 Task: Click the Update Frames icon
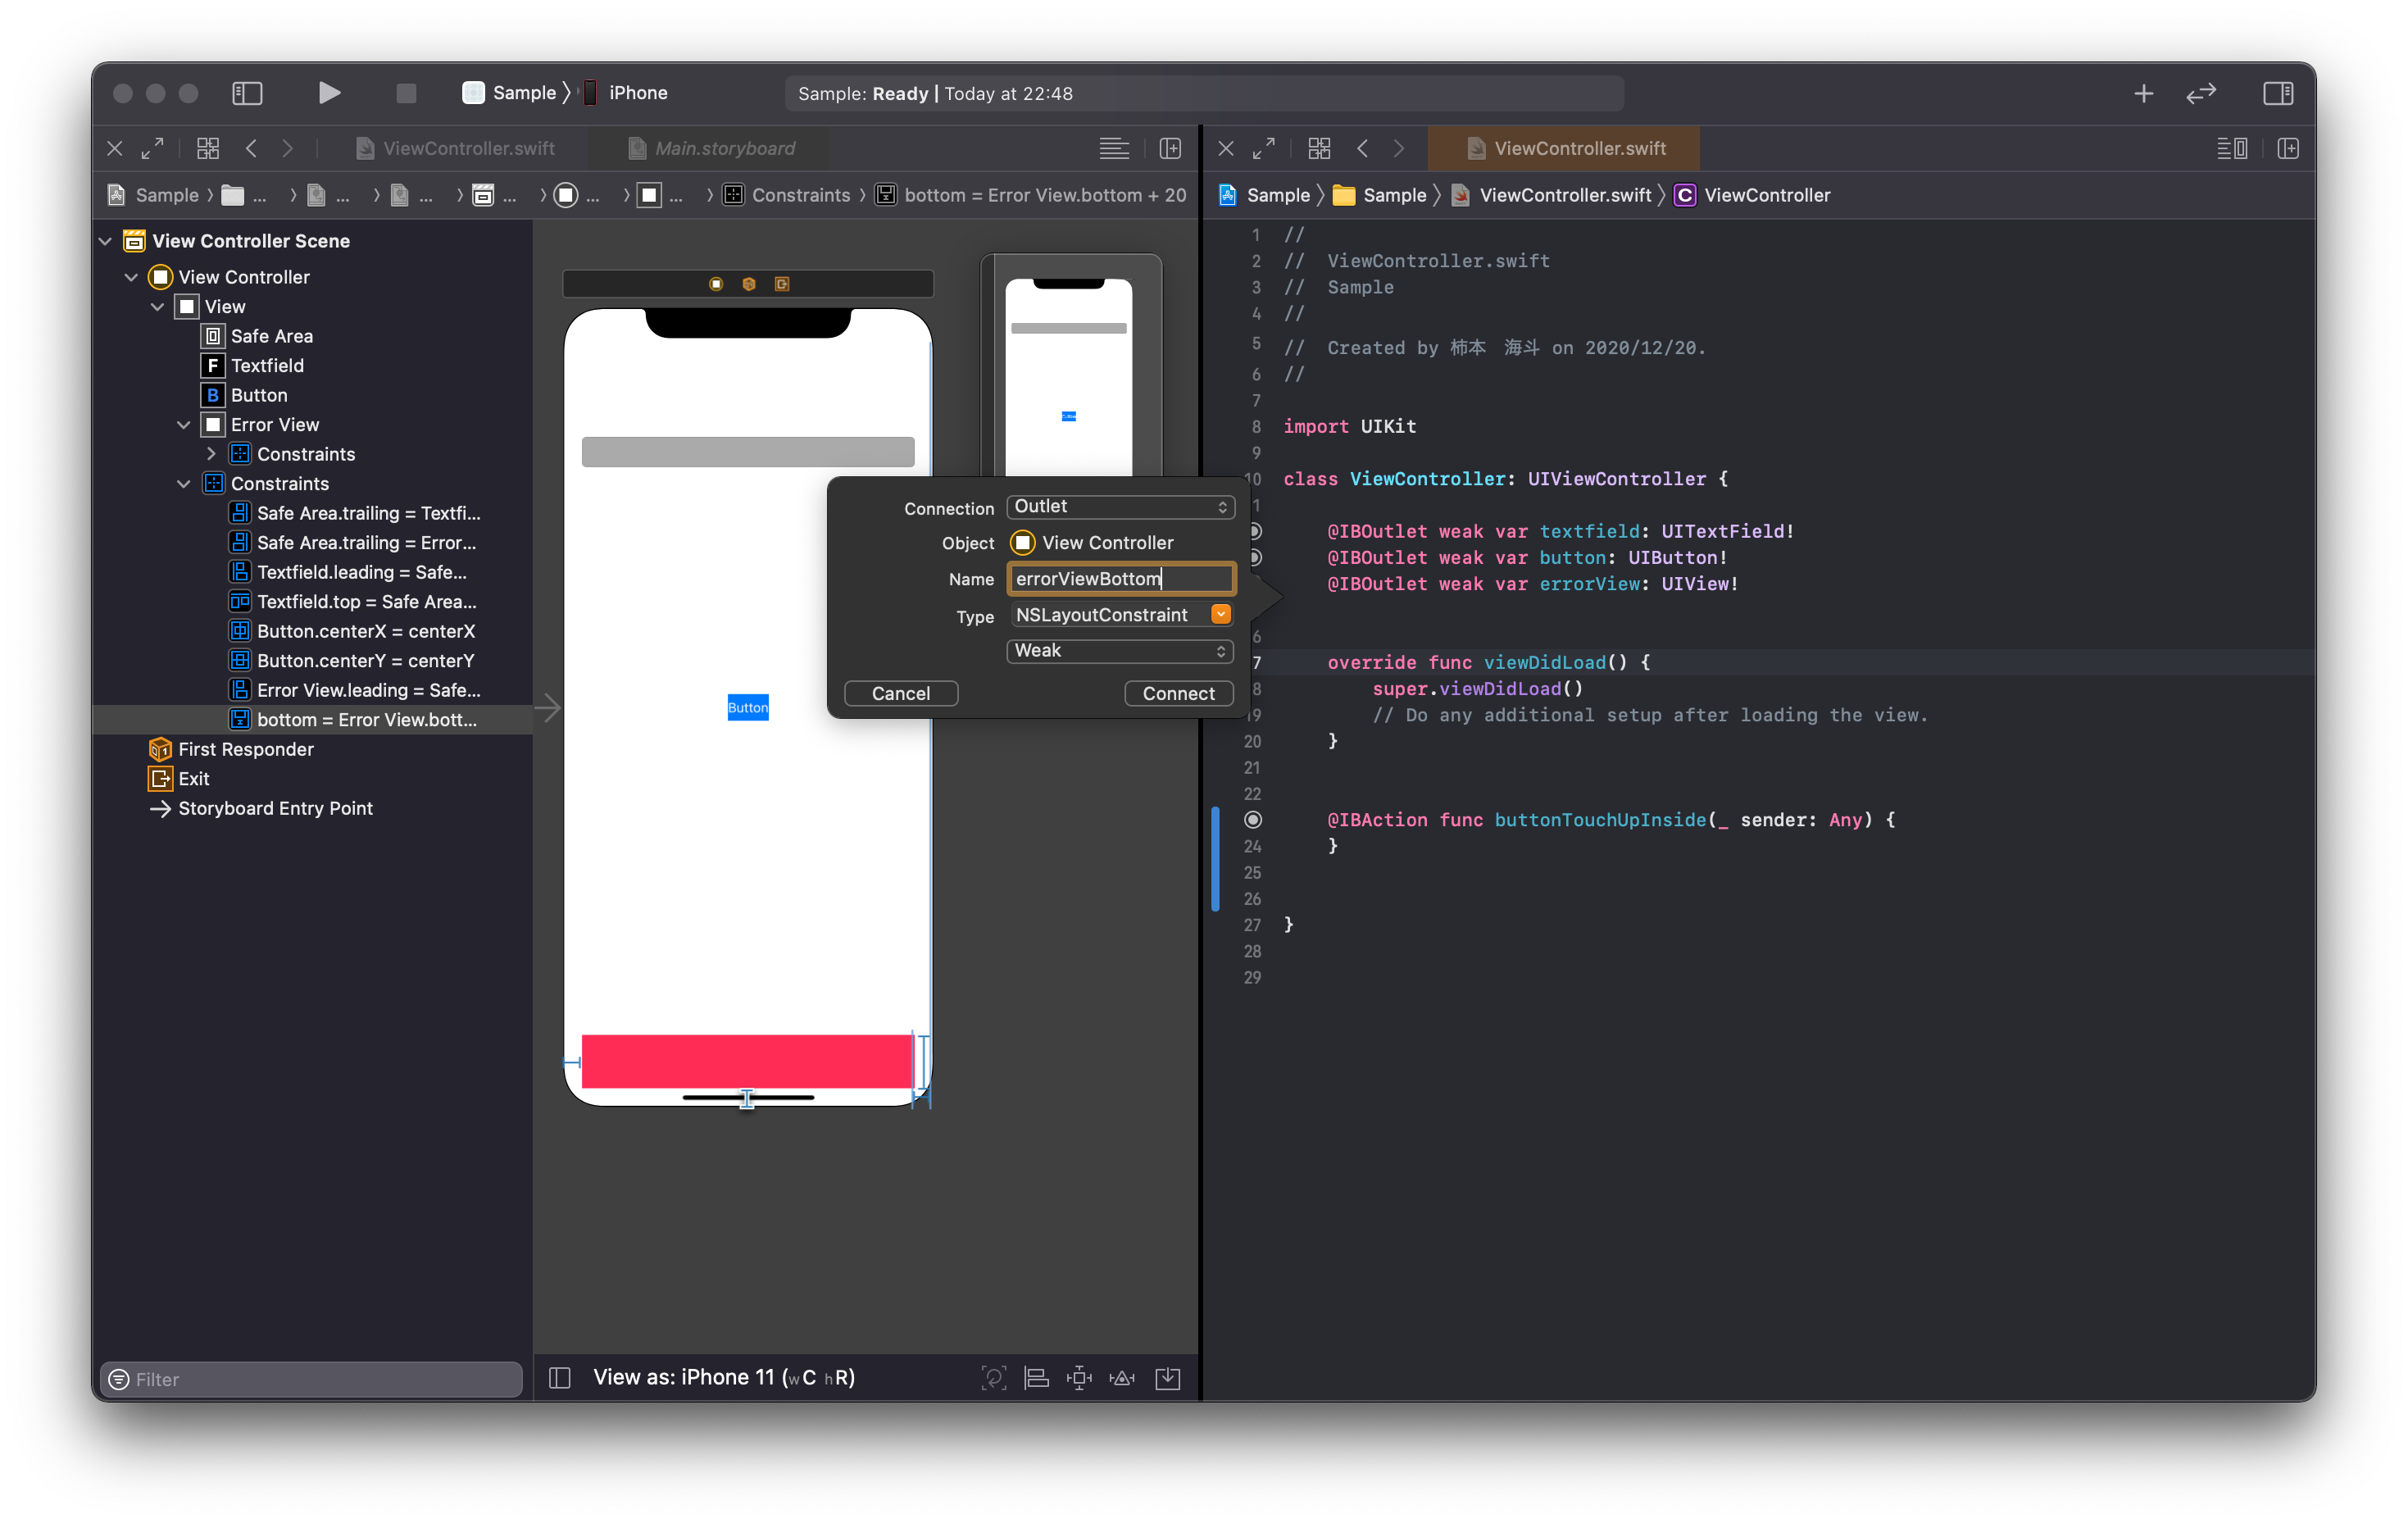tap(993, 1378)
